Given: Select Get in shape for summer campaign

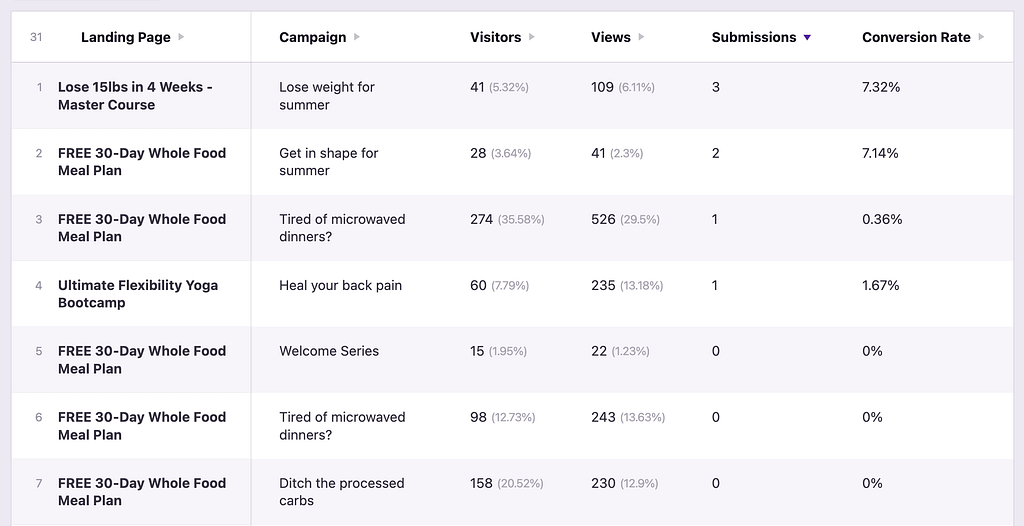Looking at the screenshot, I should tap(329, 162).
